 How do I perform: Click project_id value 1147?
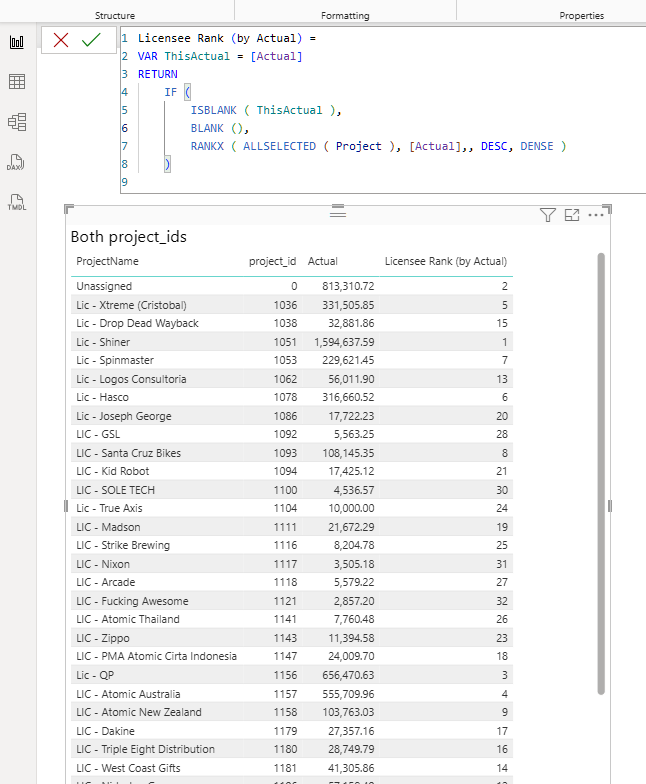coord(285,656)
